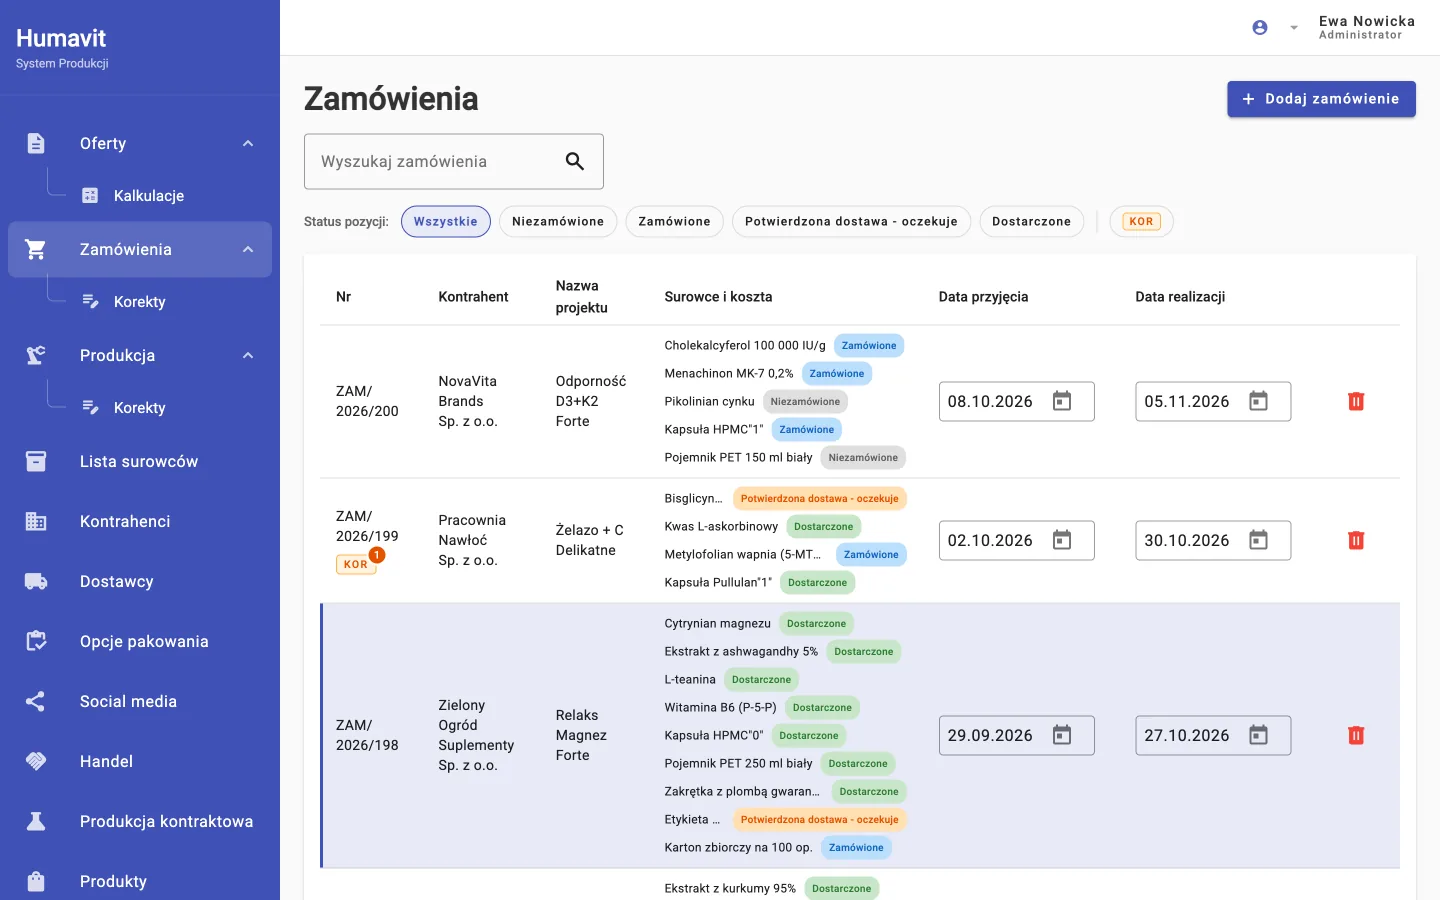Screen dimensions: 1440x900
Task: Open Lista surowców in sidebar
Action: pos(140,461)
